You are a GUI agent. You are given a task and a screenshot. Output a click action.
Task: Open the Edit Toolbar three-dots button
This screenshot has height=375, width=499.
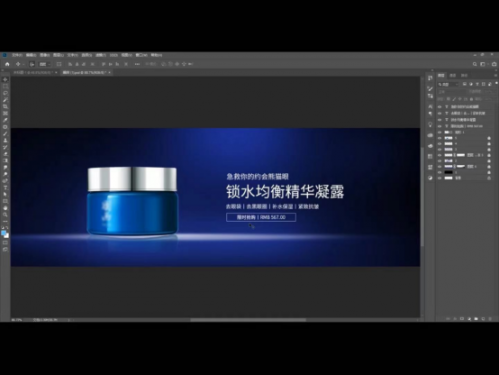tap(5, 221)
